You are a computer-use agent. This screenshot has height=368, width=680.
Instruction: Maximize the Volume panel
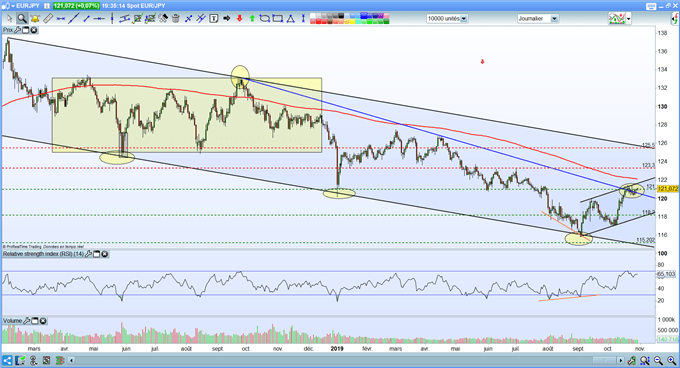(35, 321)
